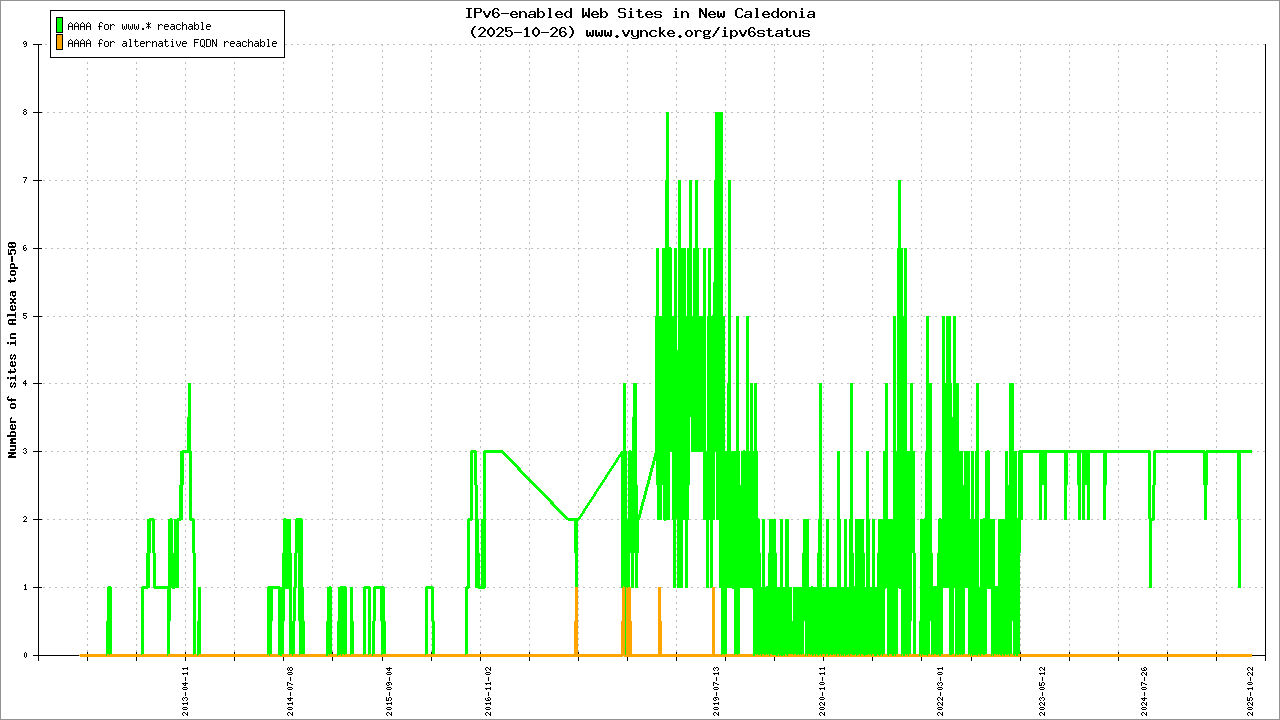This screenshot has width=1280, height=720.
Task: Pick the 2020-10-11 x-axis date label
Action: (x=823, y=691)
